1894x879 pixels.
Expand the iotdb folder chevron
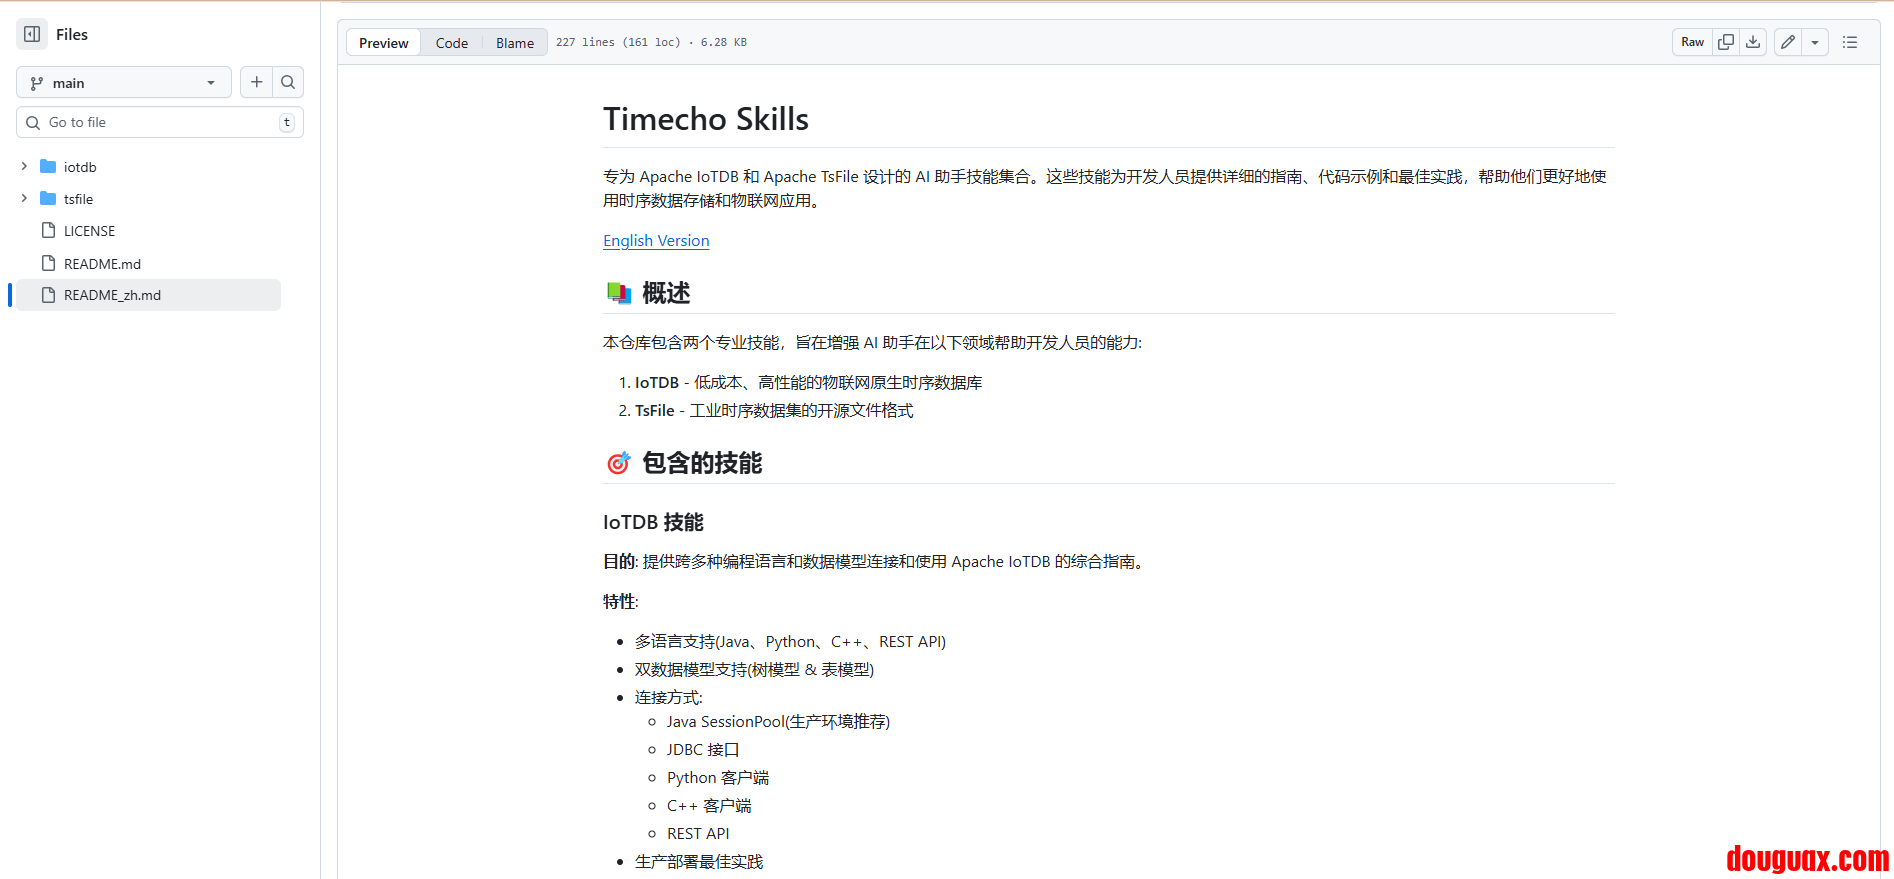(x=24, y=167)
